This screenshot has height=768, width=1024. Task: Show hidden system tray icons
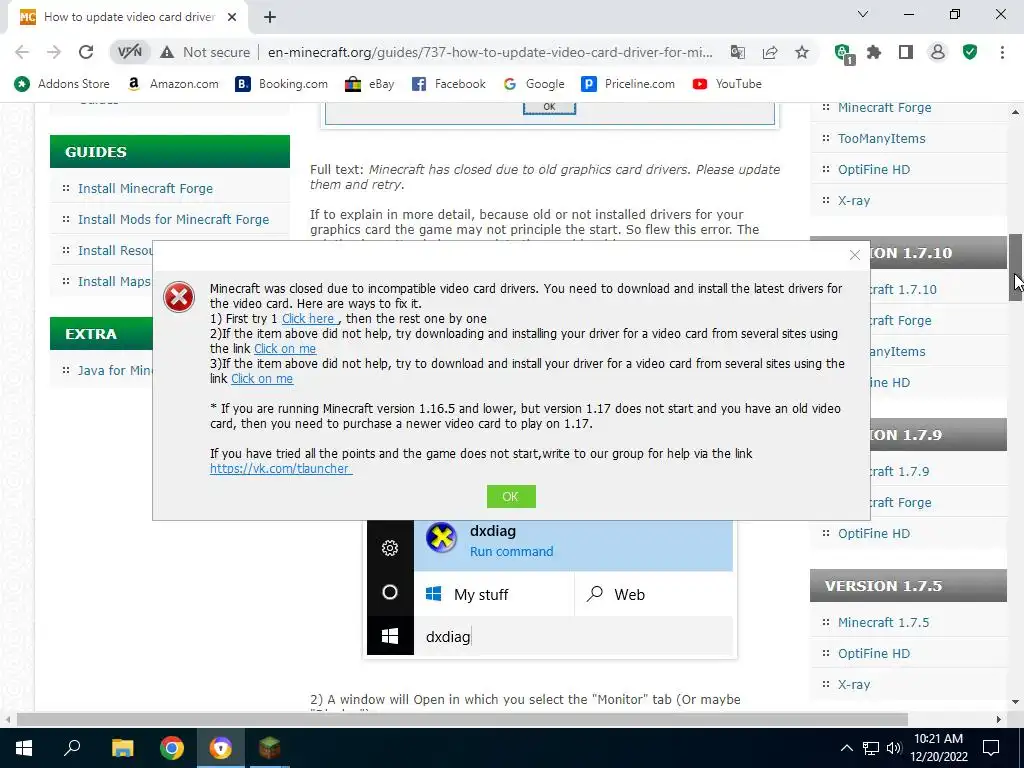coord(846,748)
